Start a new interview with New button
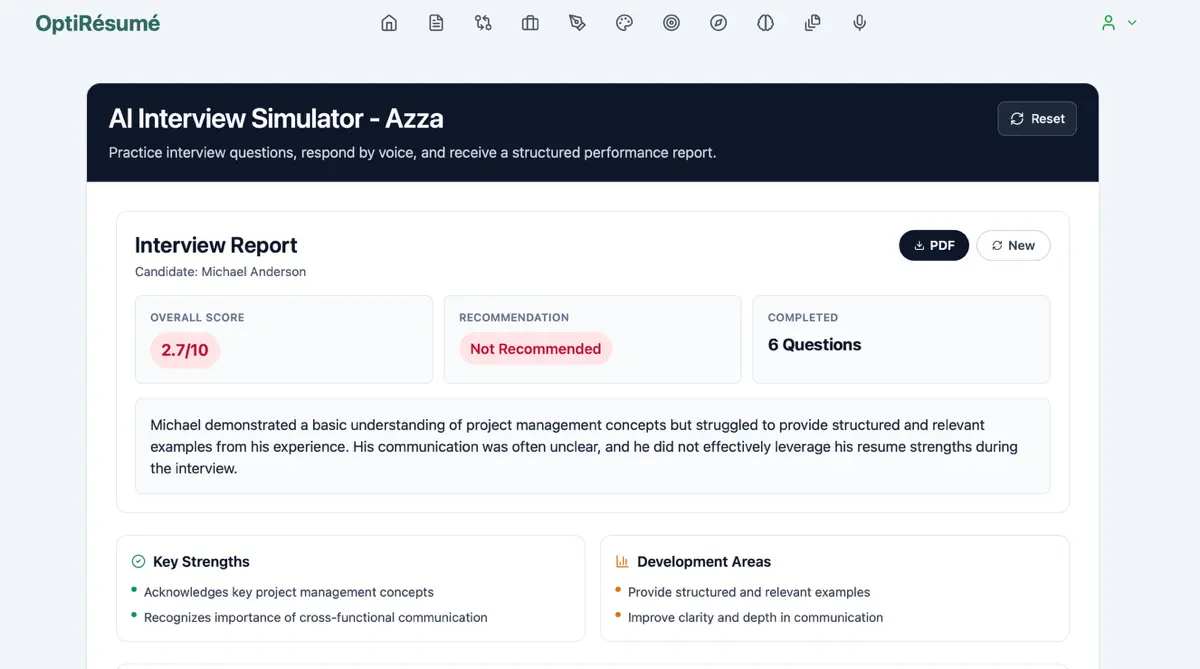The image size is (1200, 669). pos(1012,246)
